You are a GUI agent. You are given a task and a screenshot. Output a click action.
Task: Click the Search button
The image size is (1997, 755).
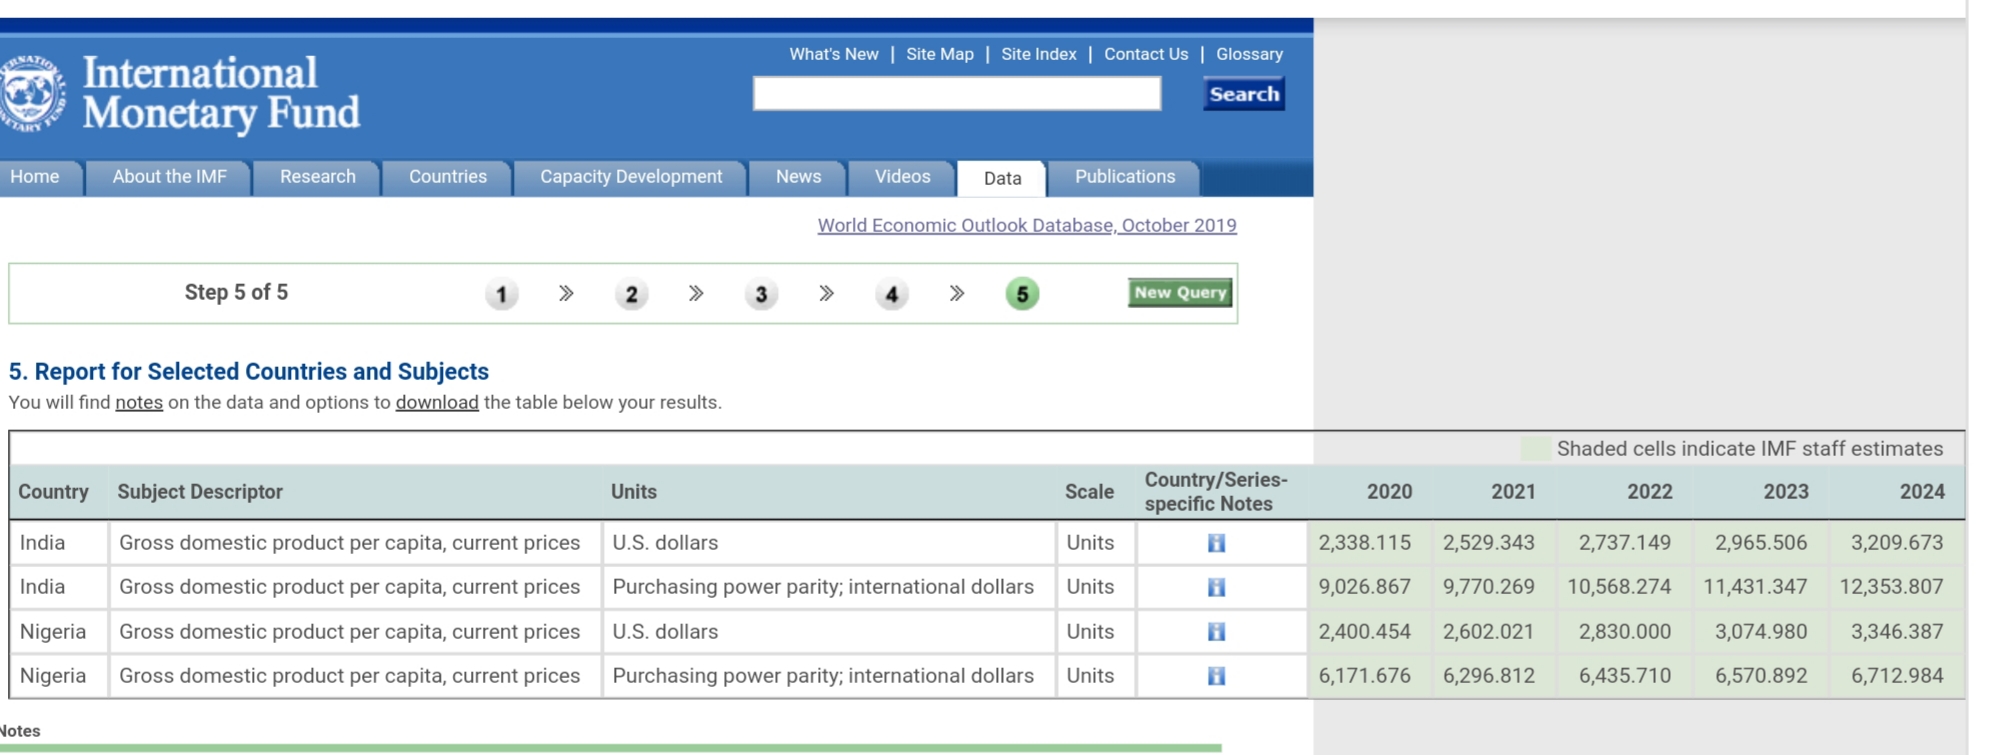1244,94
